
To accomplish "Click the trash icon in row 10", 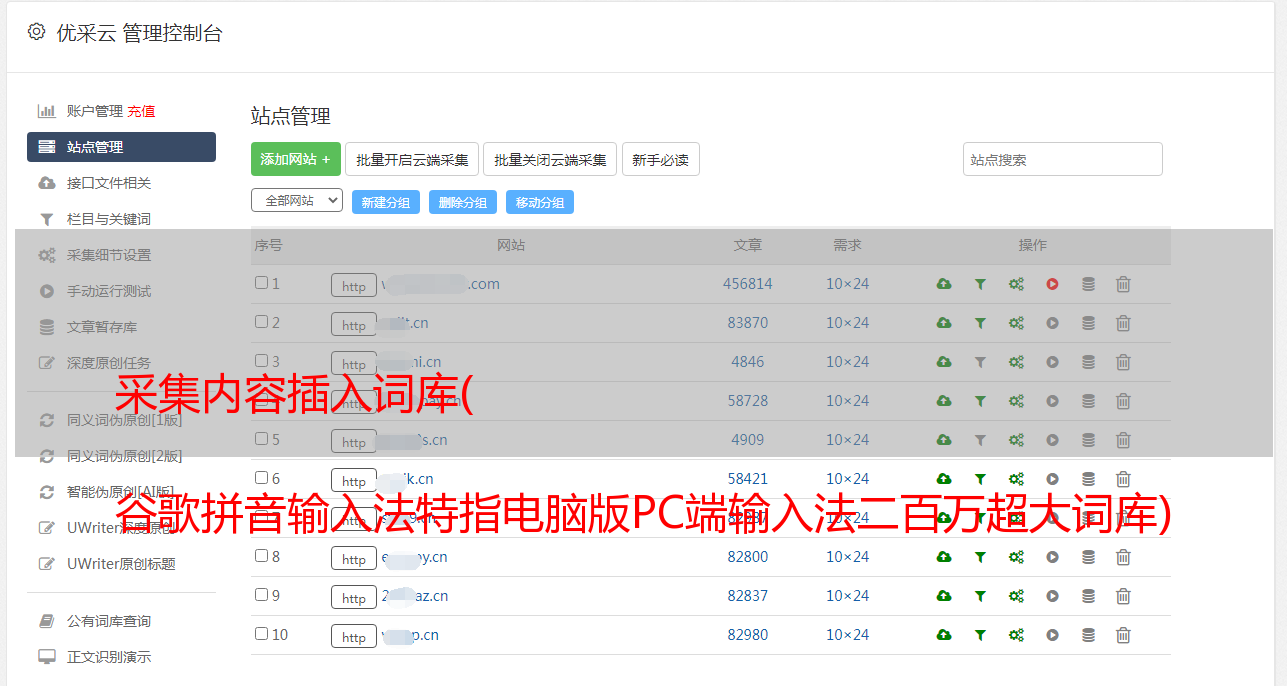I will [x=1123, y=635].
